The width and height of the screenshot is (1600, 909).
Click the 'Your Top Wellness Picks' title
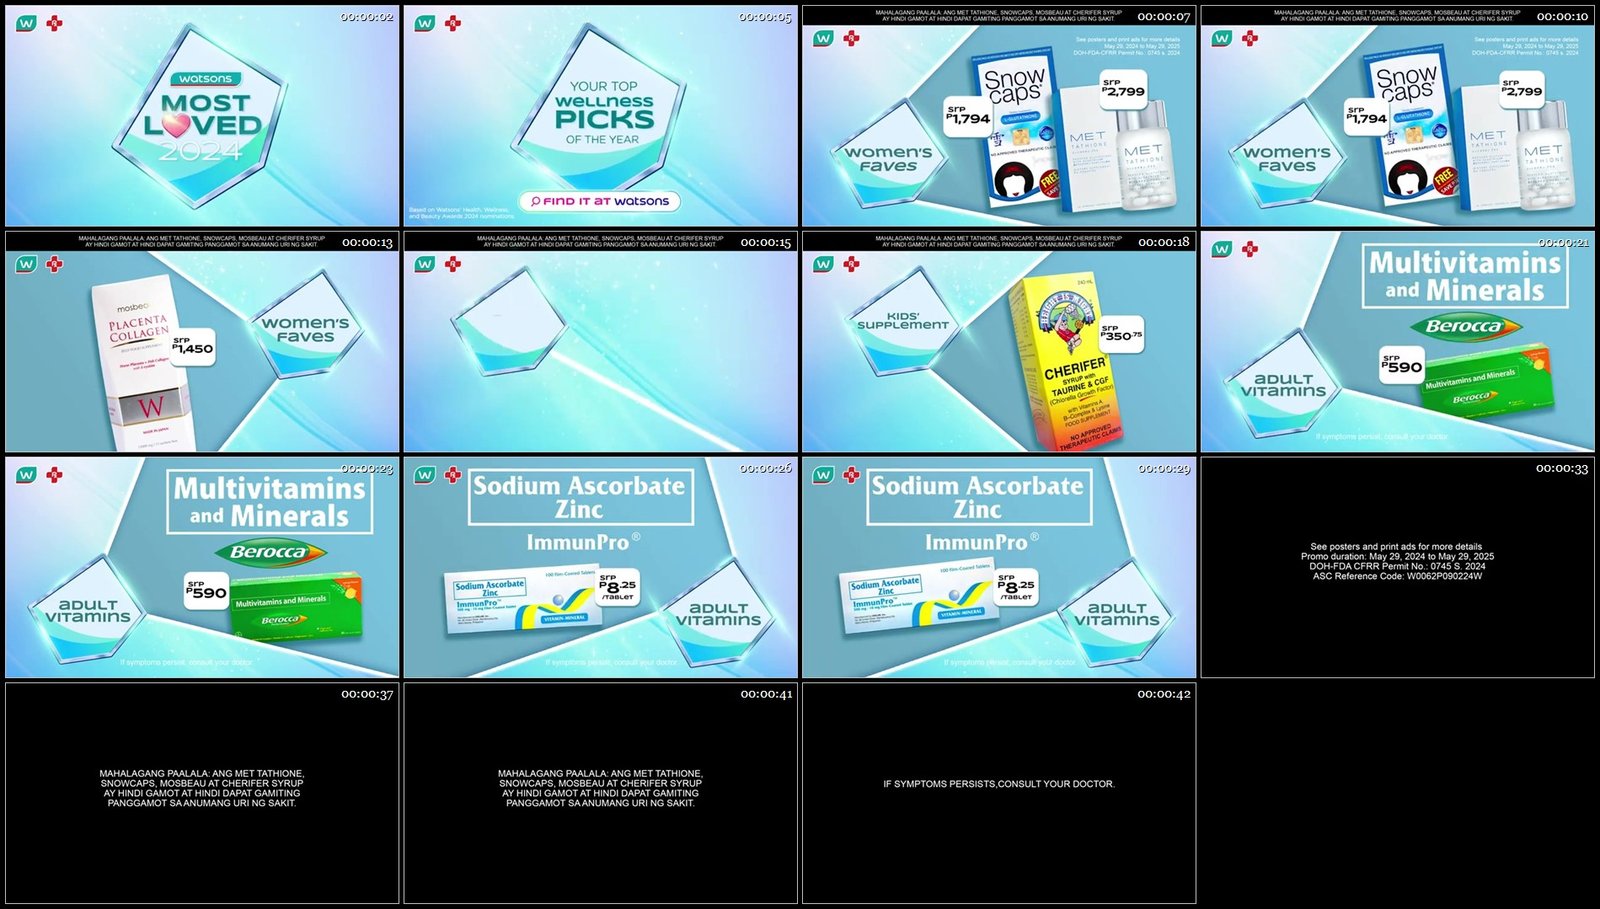coord(604,113)
